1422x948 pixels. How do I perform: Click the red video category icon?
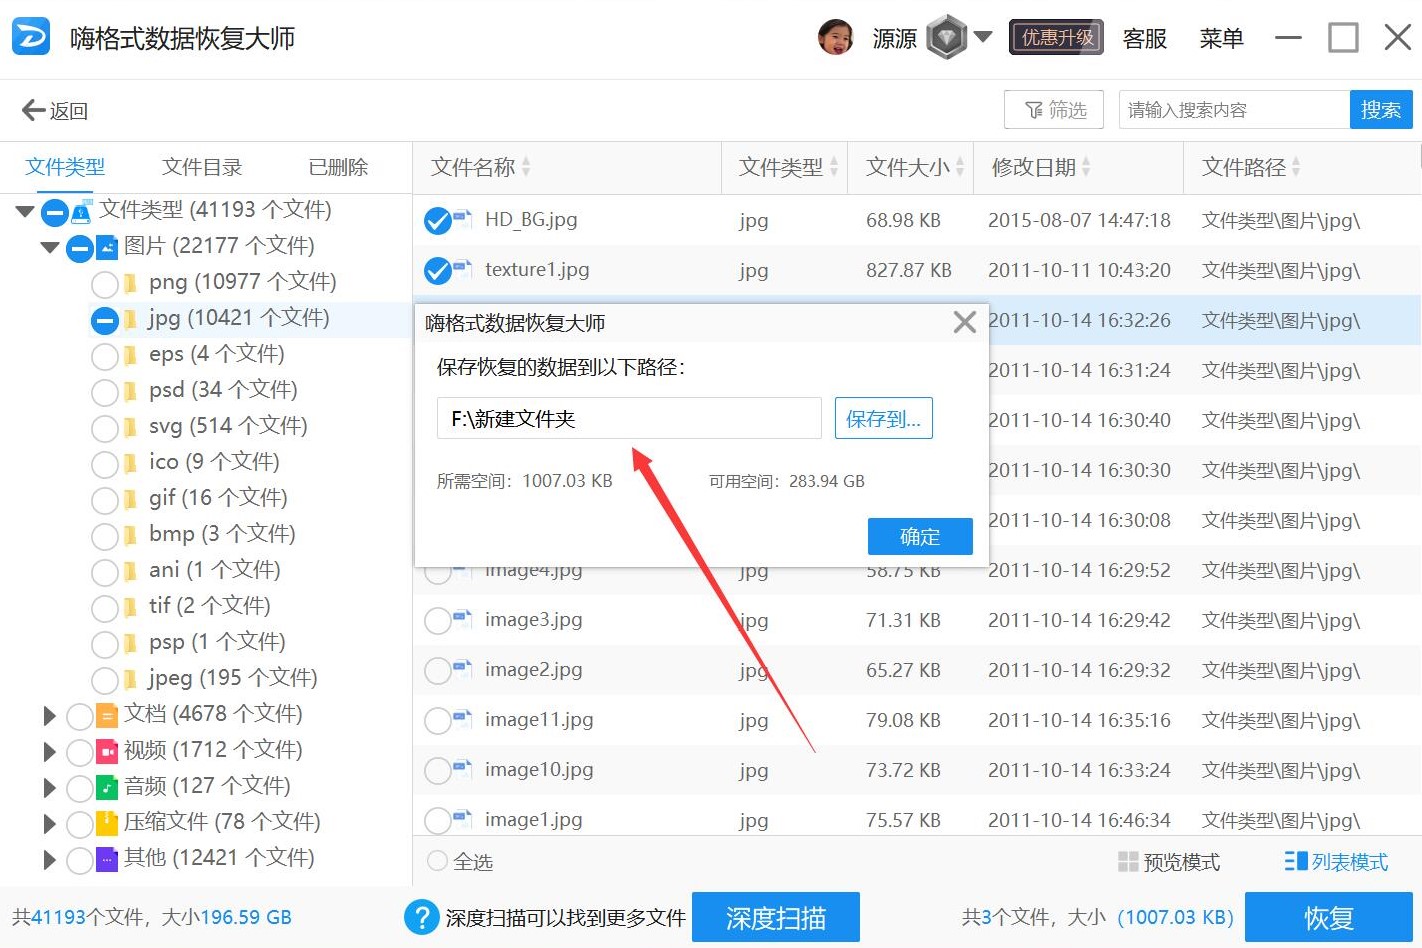tap(107, 751)
